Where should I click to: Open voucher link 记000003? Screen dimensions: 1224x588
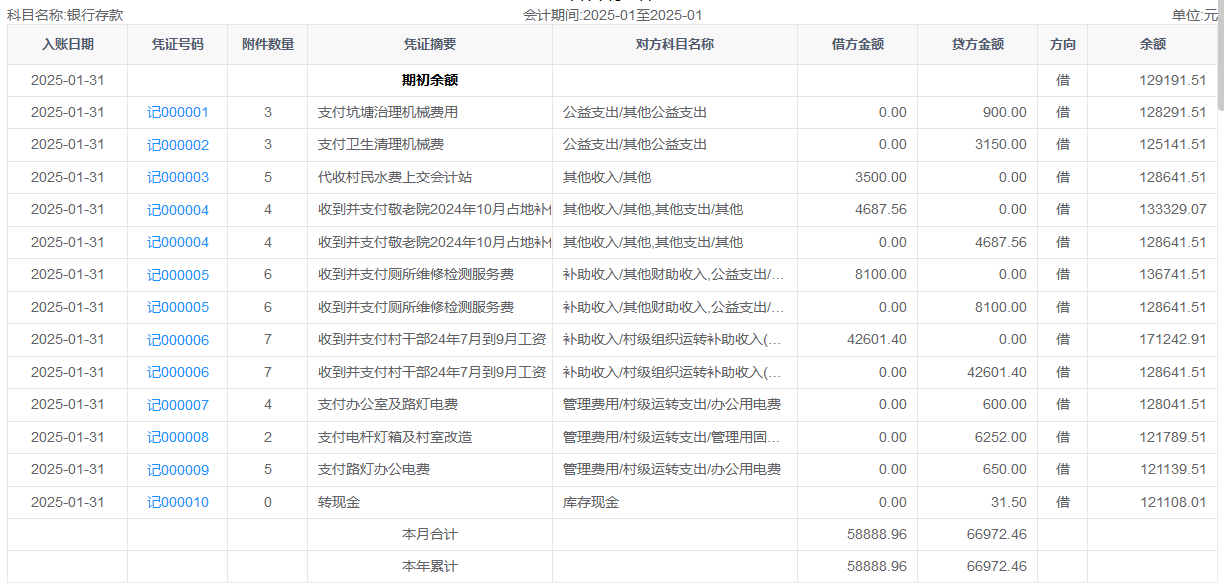(x=178, y=178)
